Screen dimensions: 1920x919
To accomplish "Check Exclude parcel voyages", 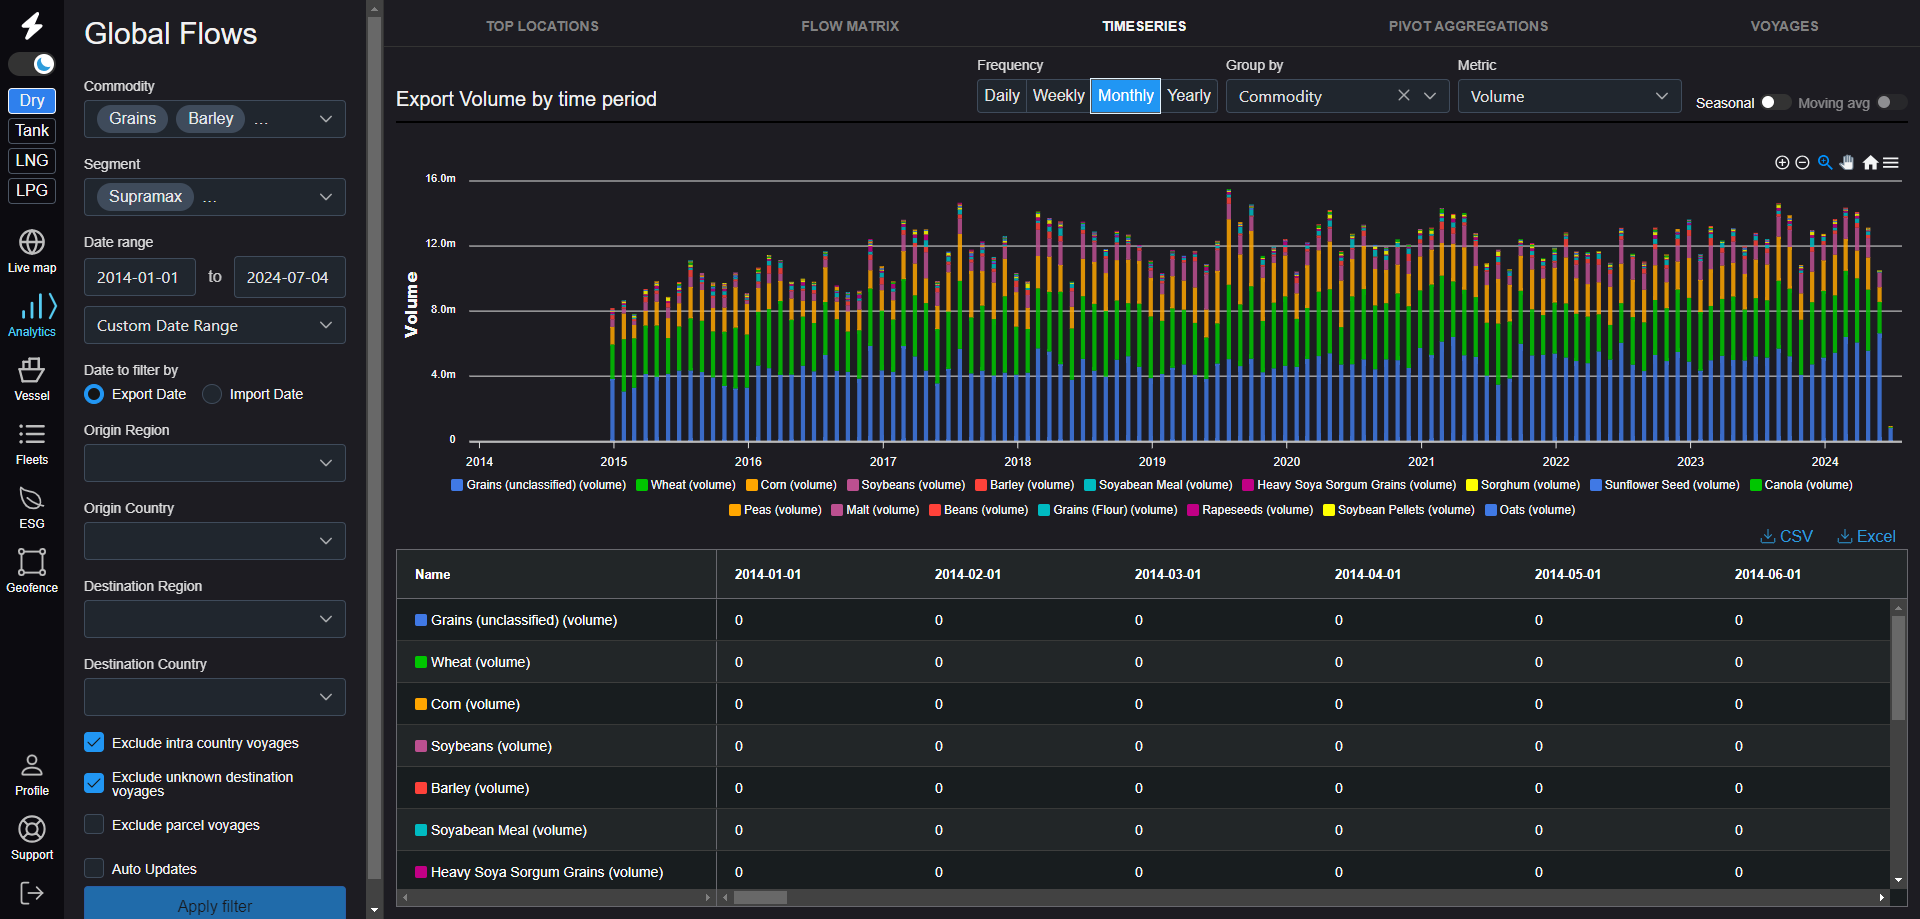I will click(94, 824).
